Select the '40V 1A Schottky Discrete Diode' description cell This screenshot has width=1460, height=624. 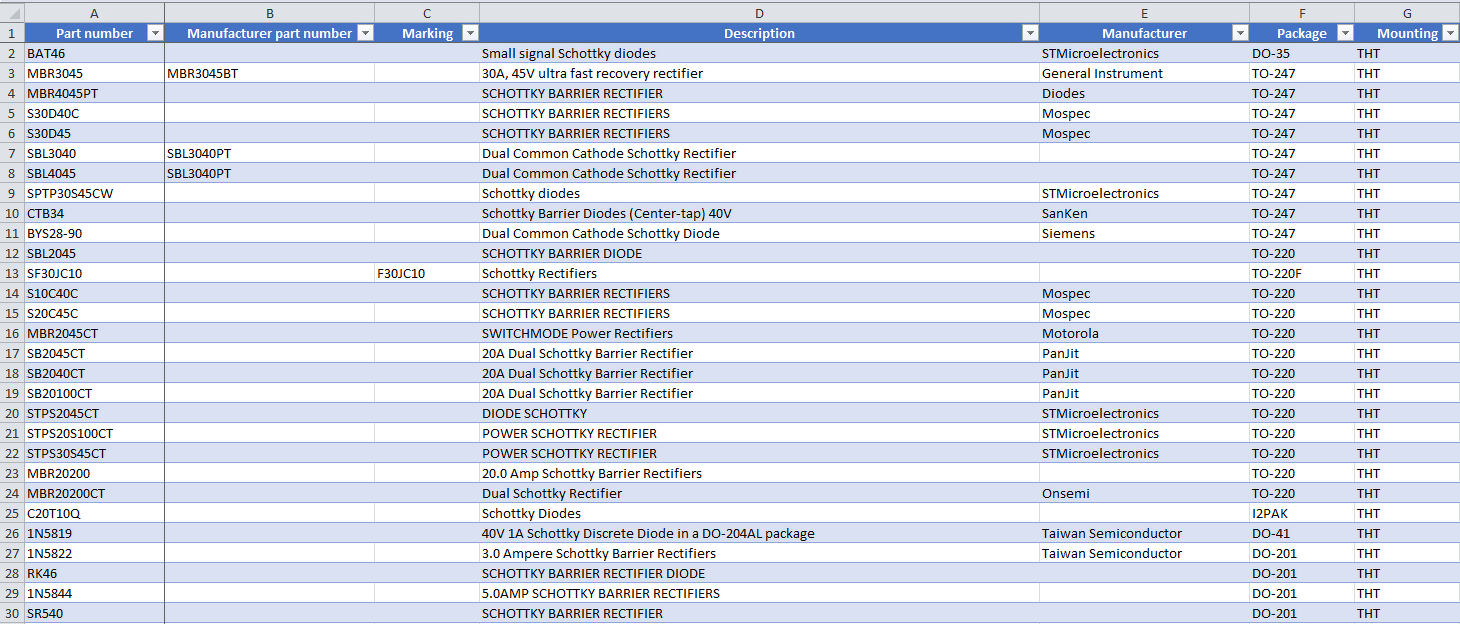760,533
